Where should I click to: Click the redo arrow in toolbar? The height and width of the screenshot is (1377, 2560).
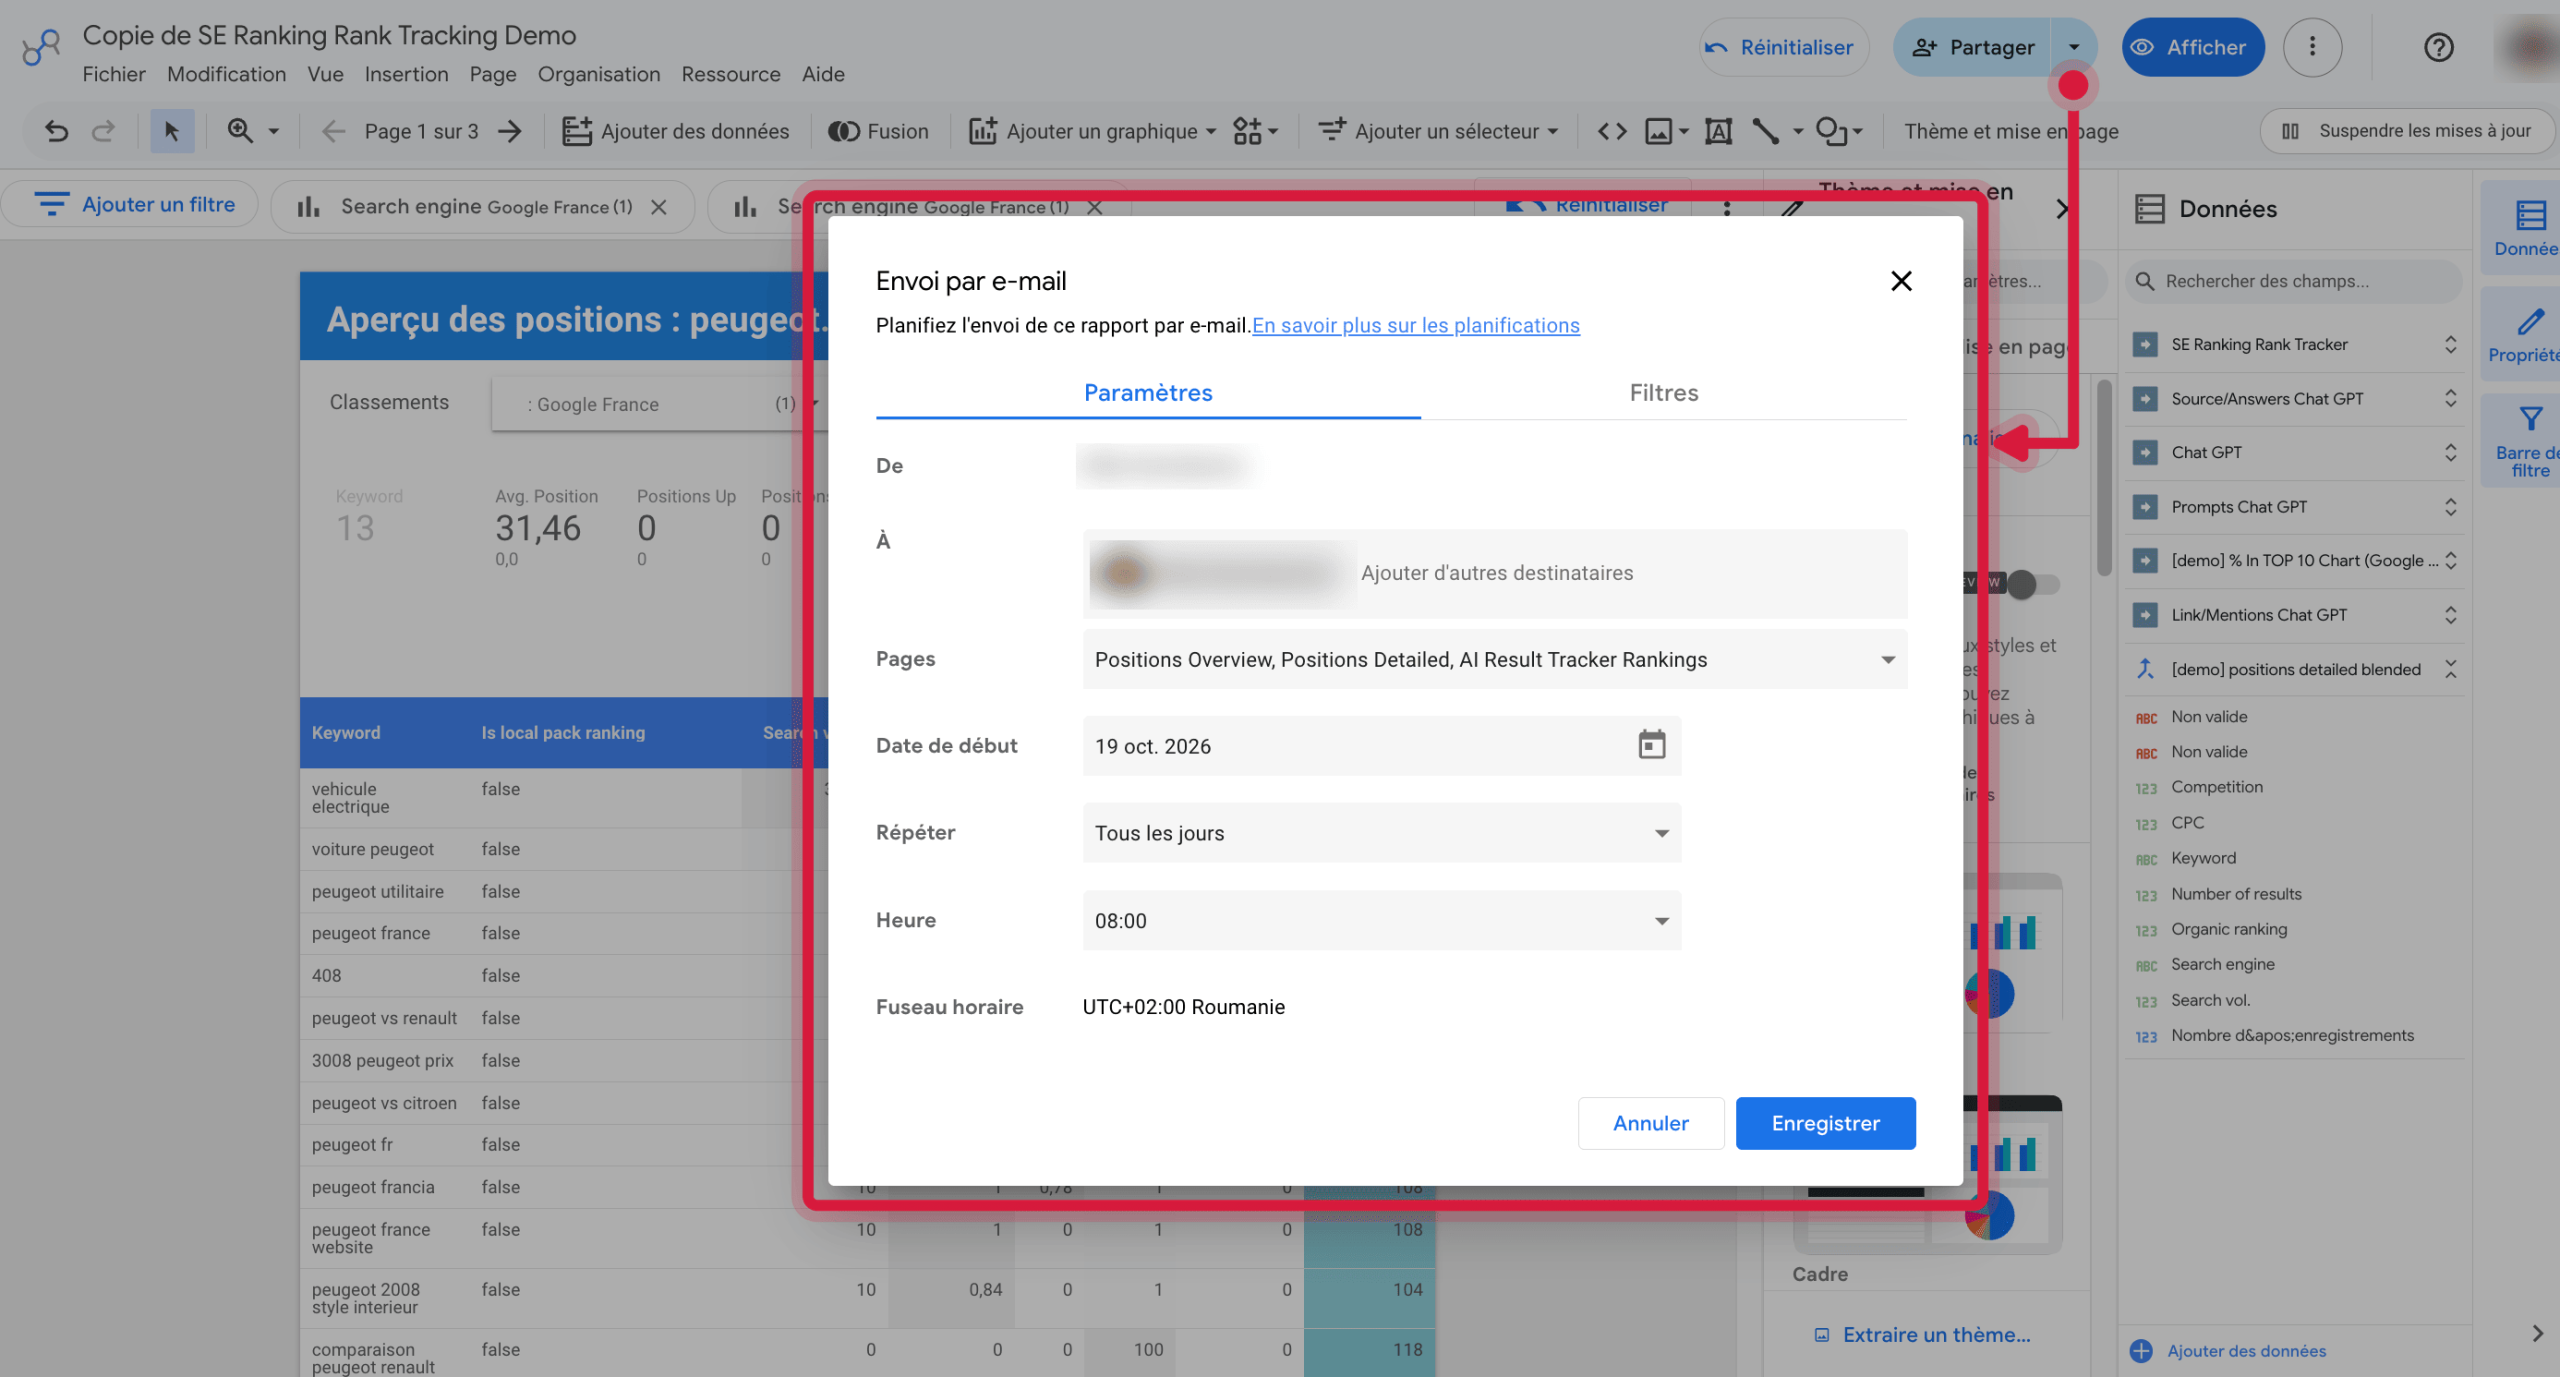point(103,131)
